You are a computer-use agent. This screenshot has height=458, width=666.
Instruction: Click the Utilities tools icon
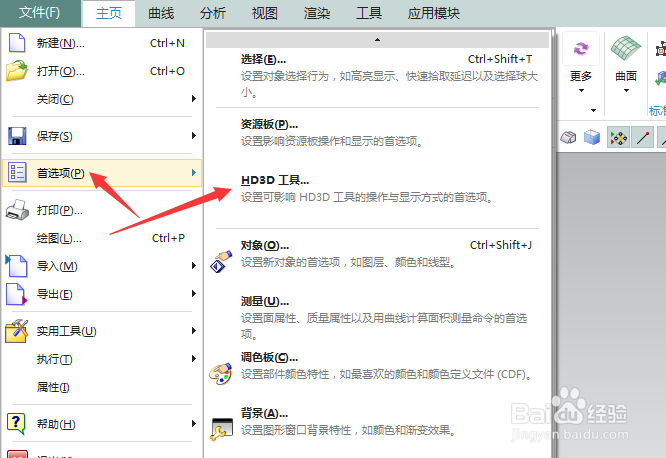17,331
